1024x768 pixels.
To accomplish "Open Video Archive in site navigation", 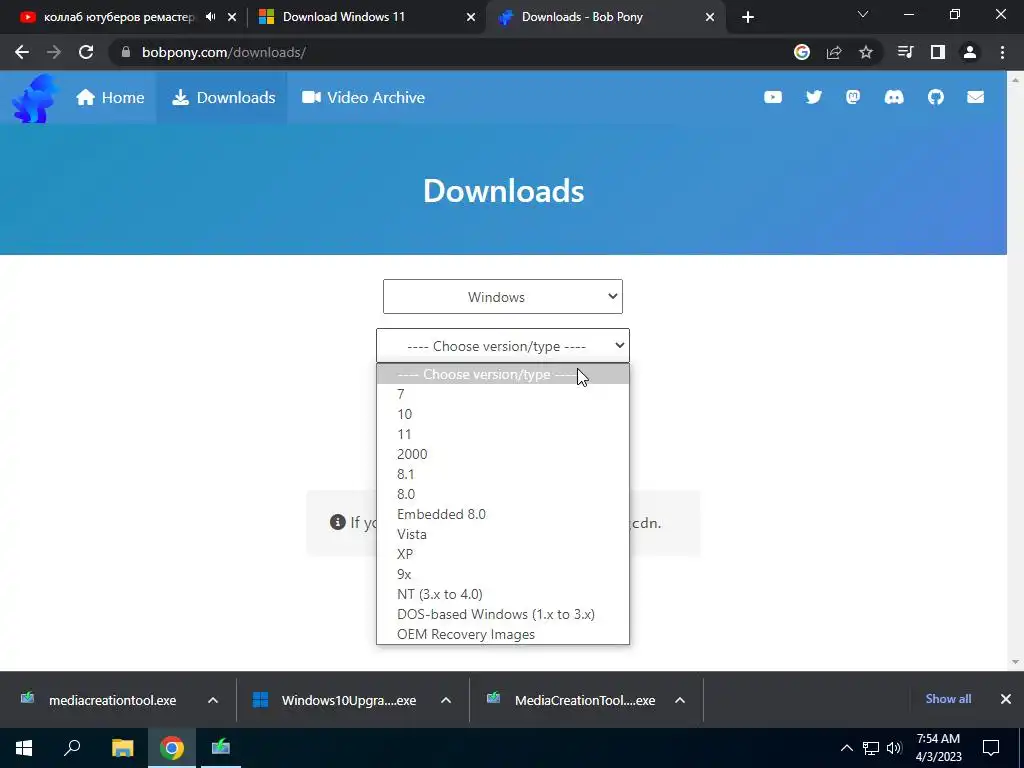I will [x=363, y=97].
